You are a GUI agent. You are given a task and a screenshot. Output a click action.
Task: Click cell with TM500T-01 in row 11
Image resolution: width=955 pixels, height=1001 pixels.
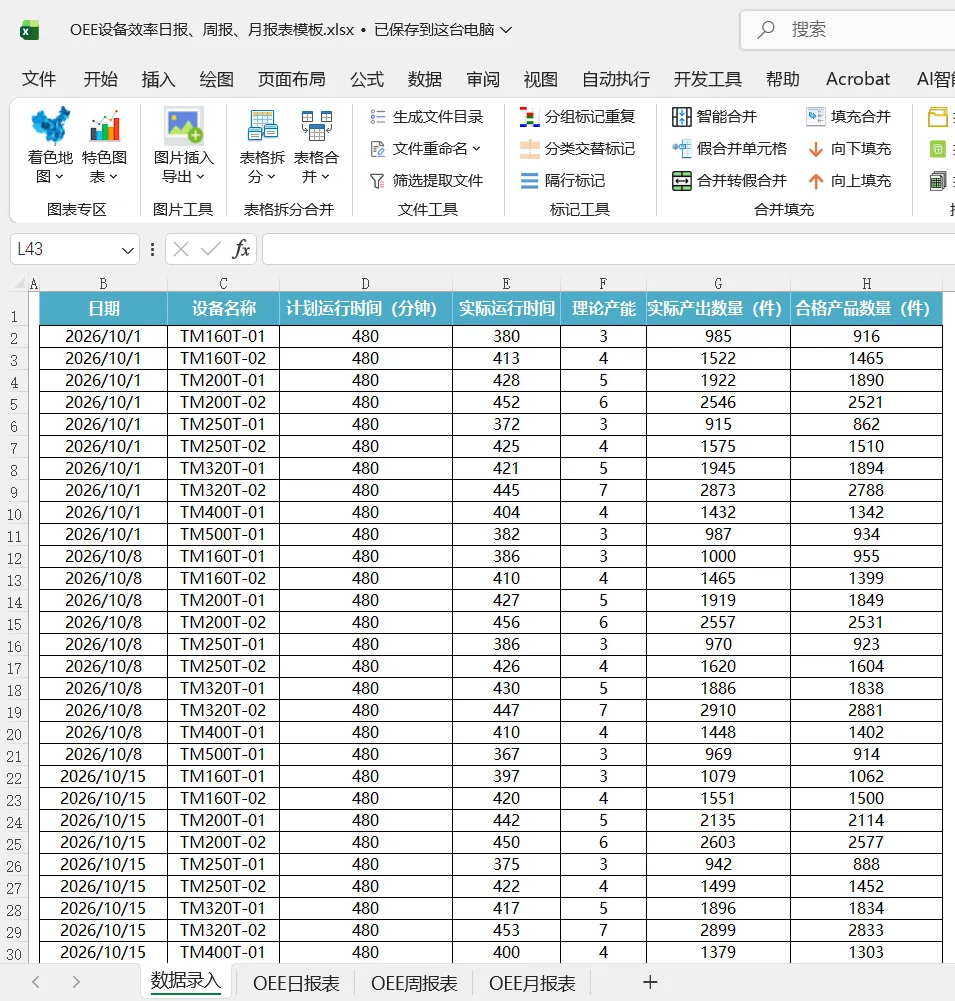[x=223, y=534]
